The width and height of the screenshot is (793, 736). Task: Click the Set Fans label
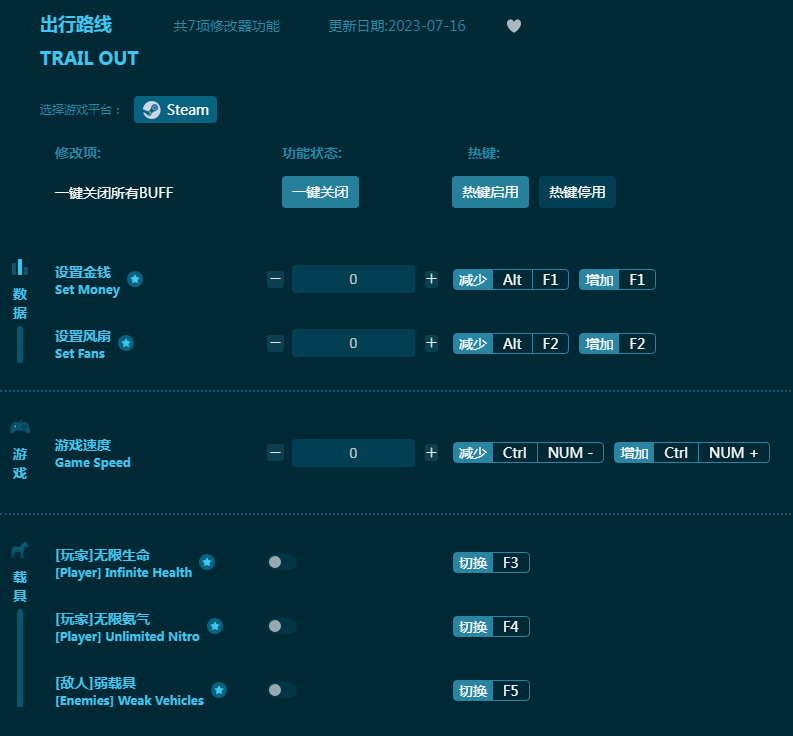80,354
